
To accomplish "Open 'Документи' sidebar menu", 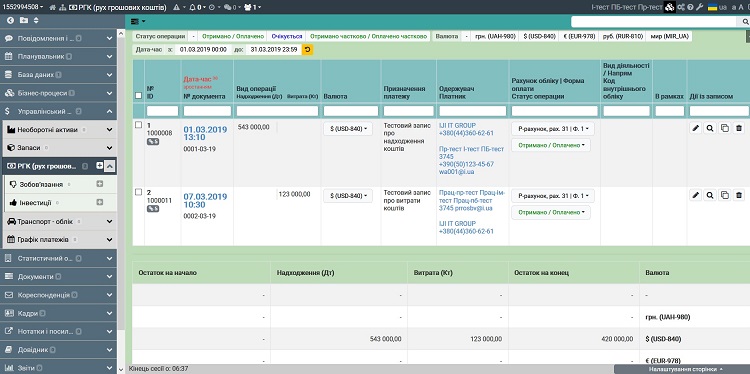I will [x=58, y=276].
